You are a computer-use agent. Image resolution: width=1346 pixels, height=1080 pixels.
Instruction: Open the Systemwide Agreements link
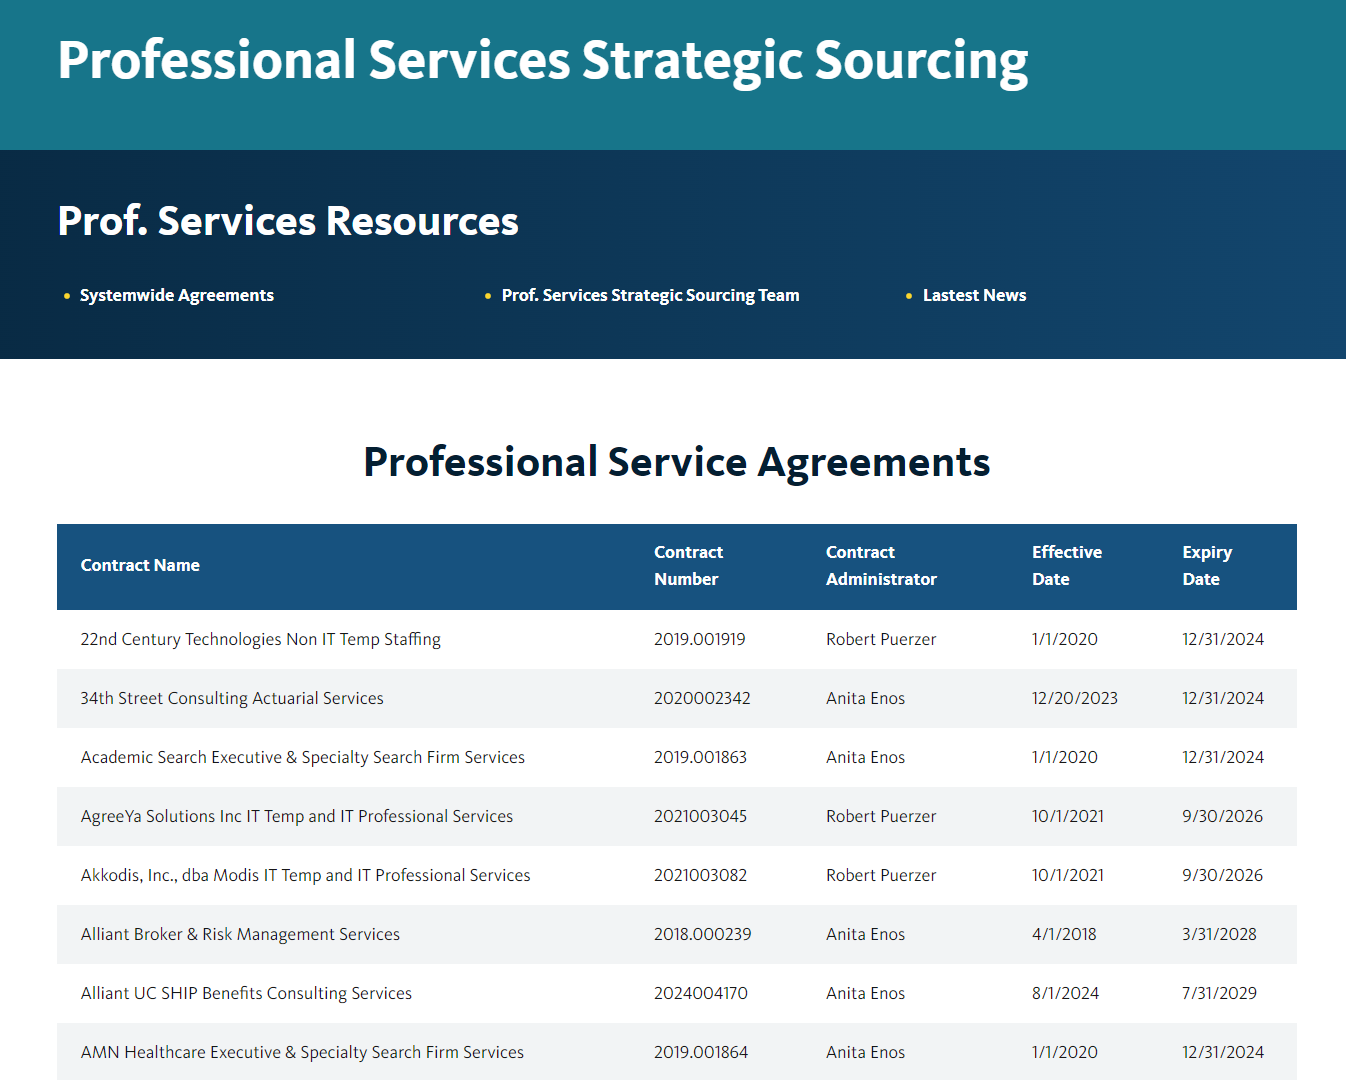click(176, 295)
